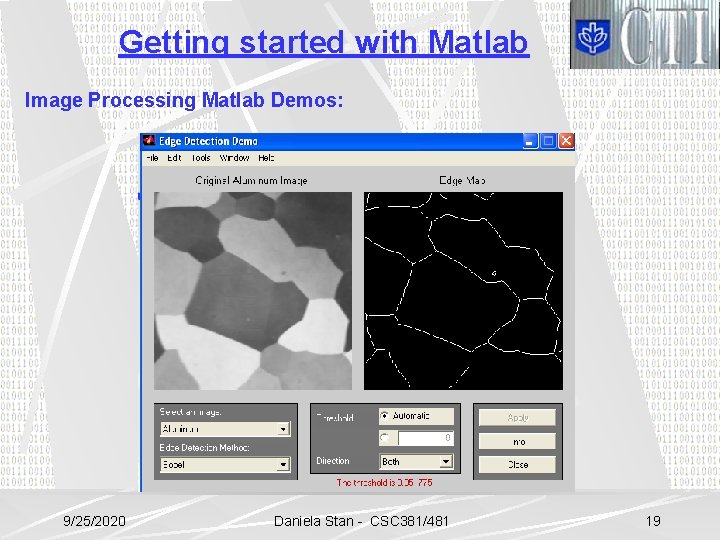This screenshot has width=720, height=540.
Task: Click the 'Daniela Stan - CSC381/481' footer
Action: click(361, 521)
